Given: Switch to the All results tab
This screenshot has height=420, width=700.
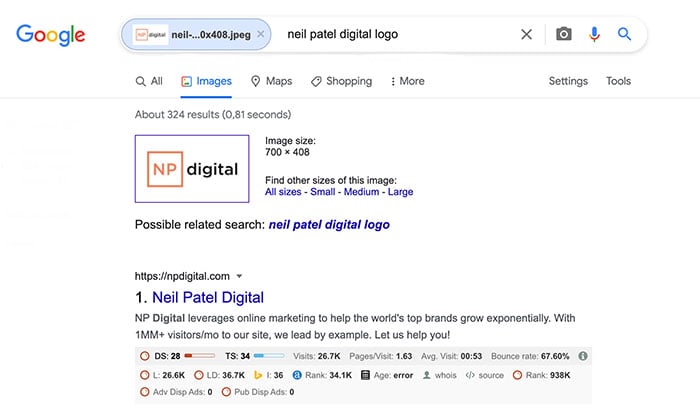Looking at the screenshot, I should [x=149, y=81].
